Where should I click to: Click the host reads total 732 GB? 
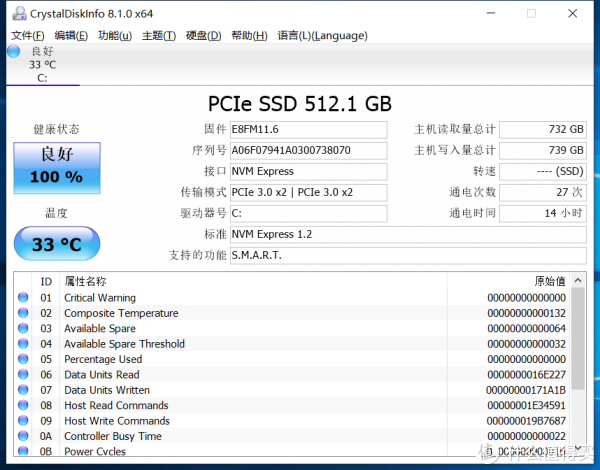tap(543, 129)
